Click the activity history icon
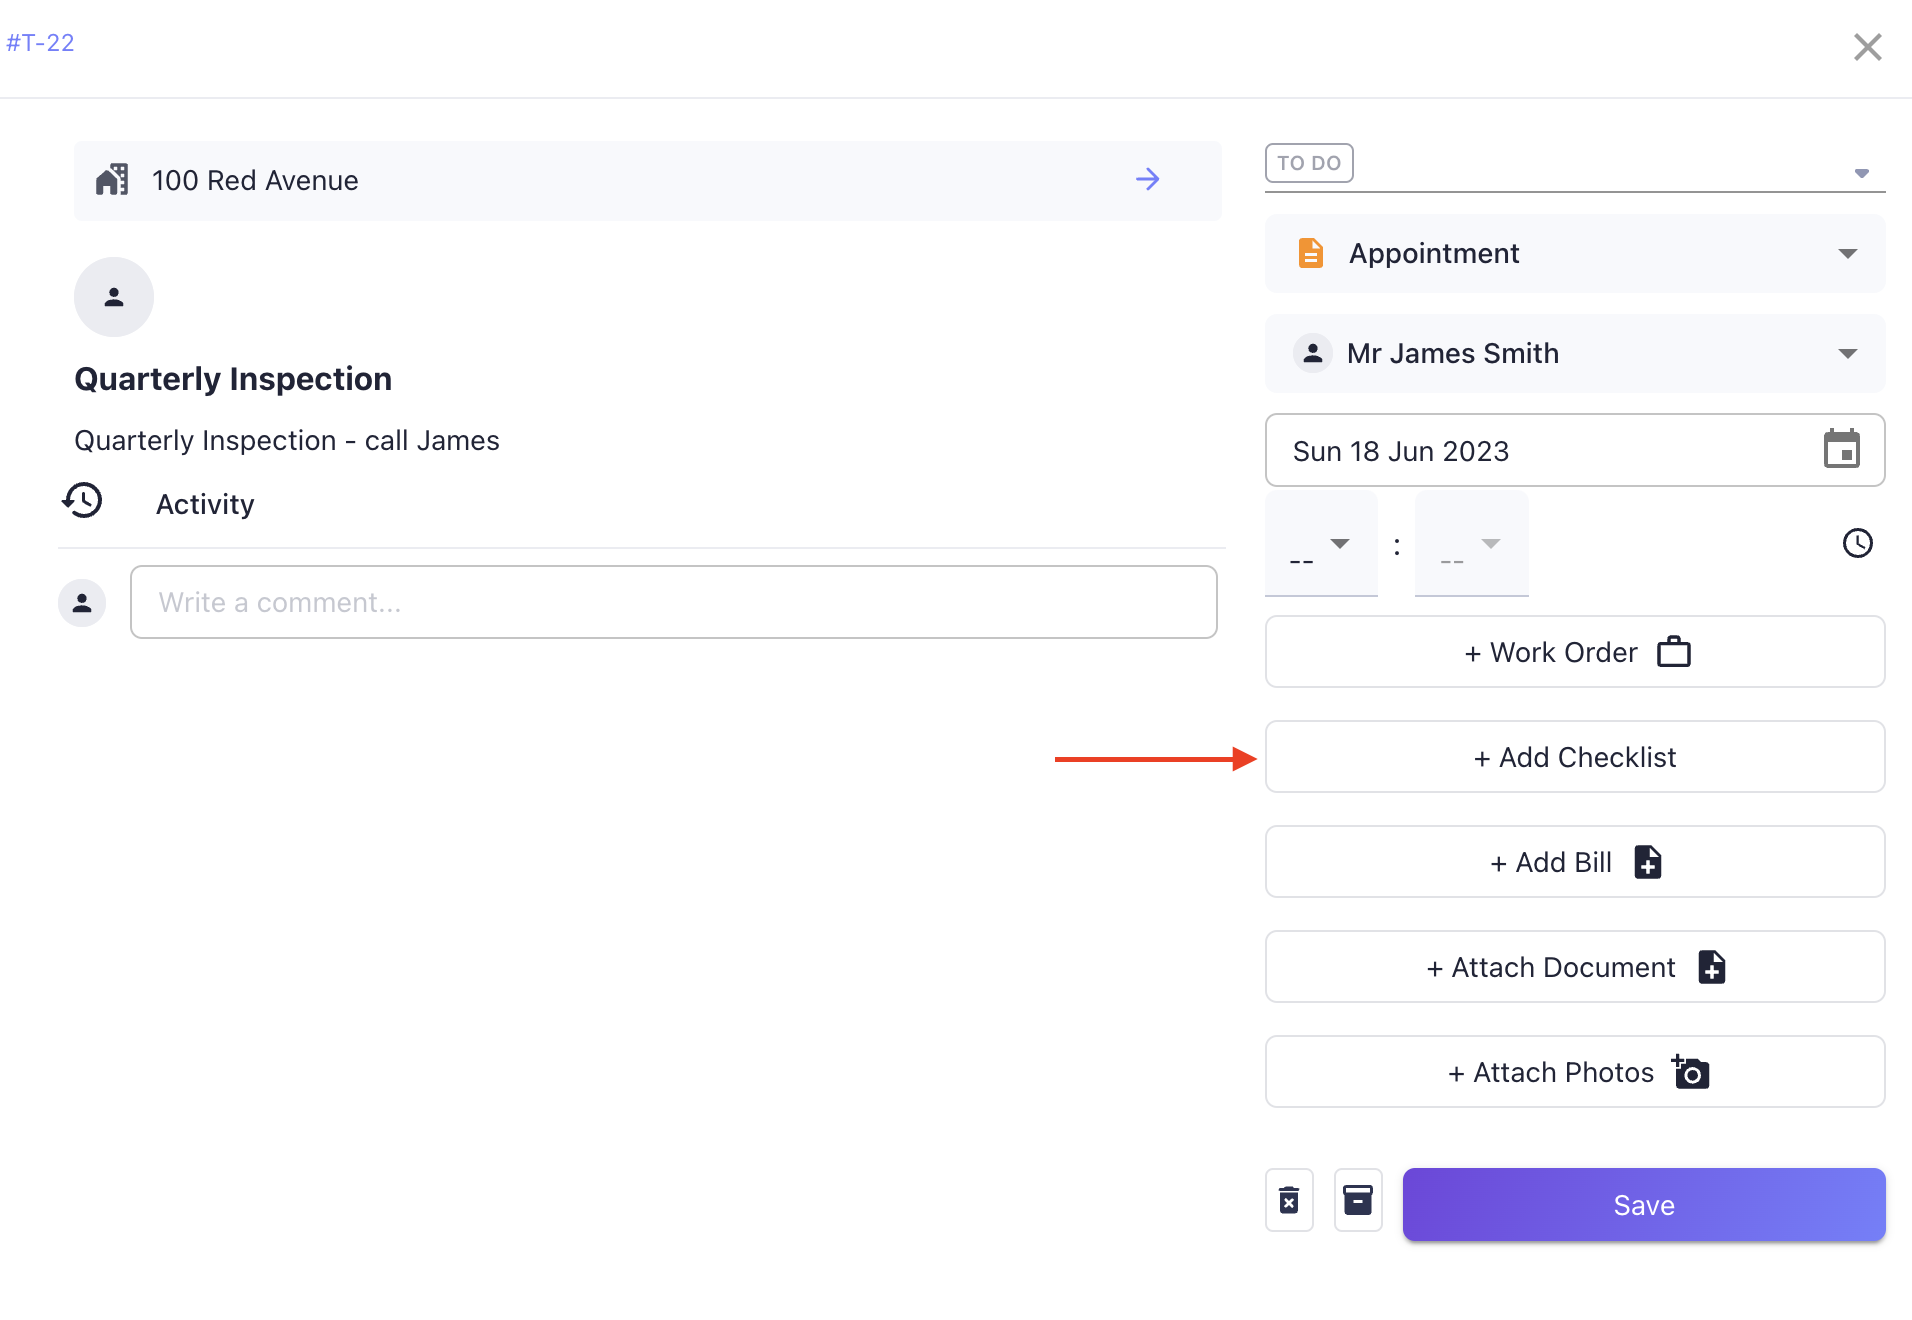Viewport: 1912px width, 1320px height. click(x=84, y=501)
